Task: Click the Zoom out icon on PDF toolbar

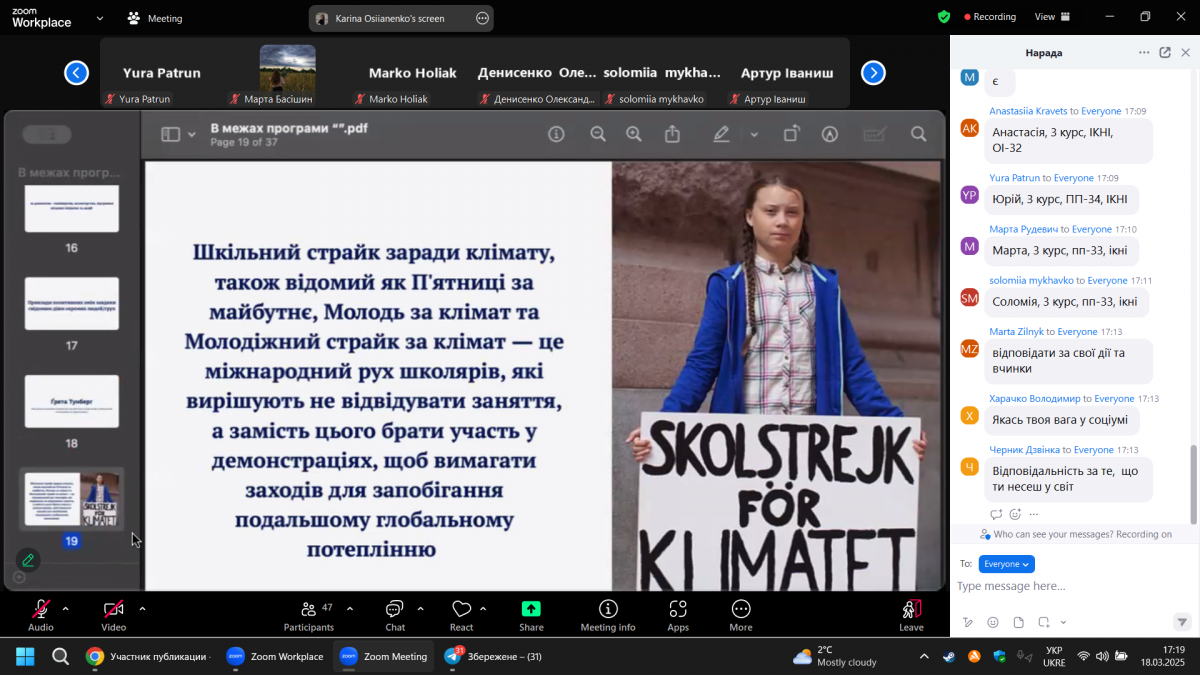Action: coord(598,133)
